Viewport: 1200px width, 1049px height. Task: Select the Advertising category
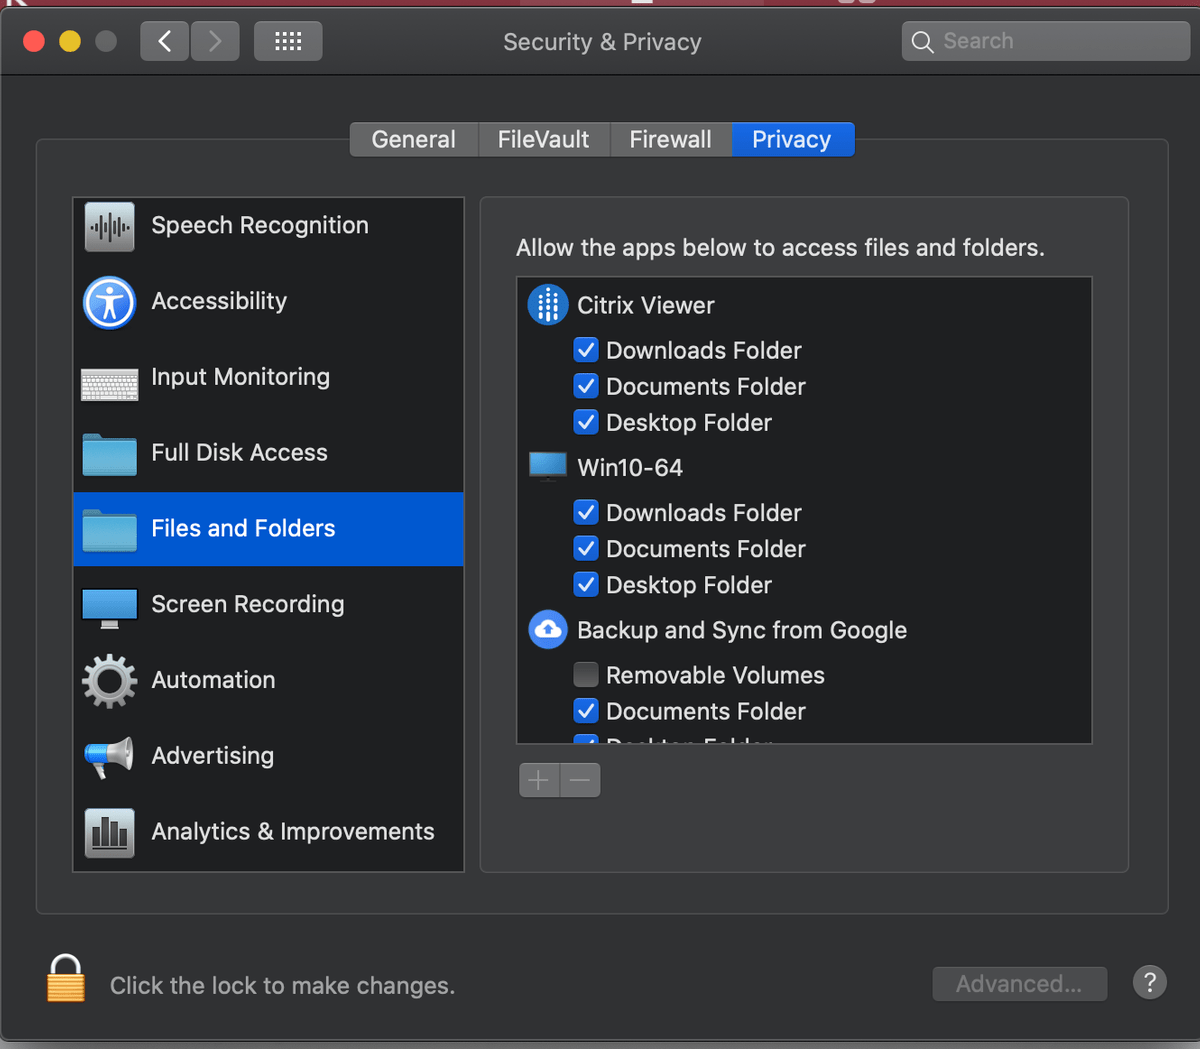tap(212, 756)
